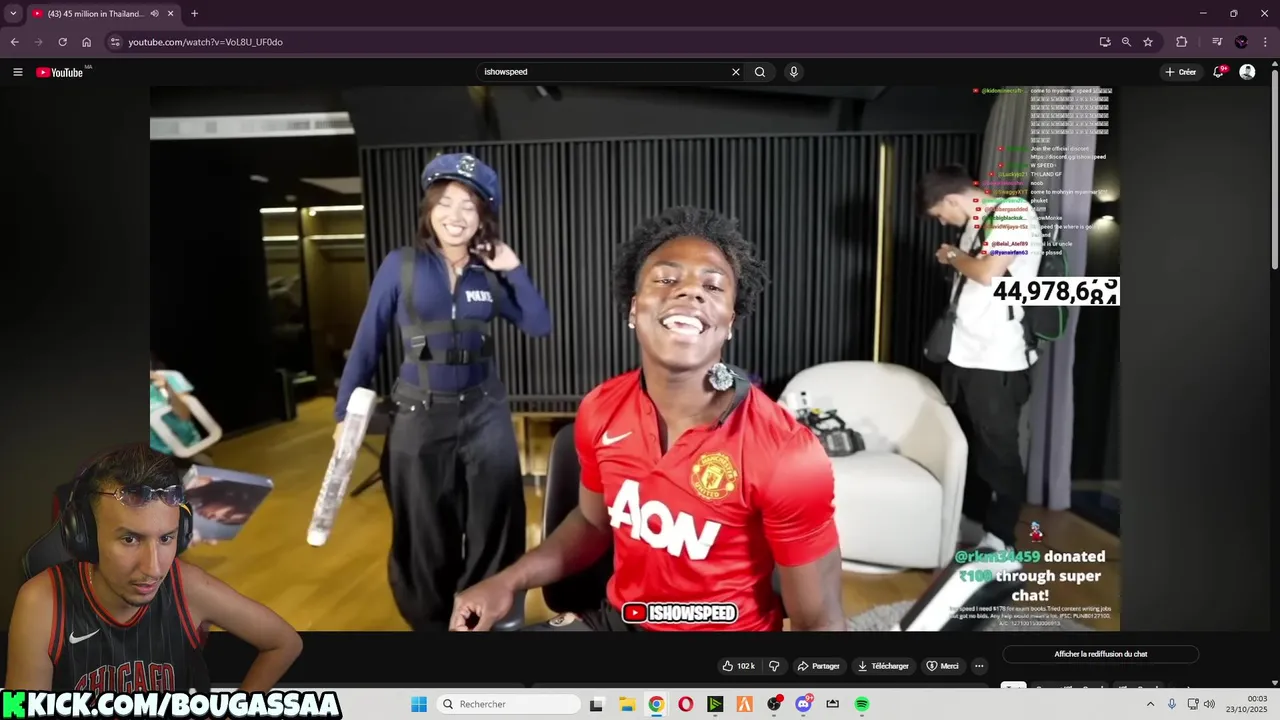Open Spotify from the taskbar

click(x=862, y=704)
